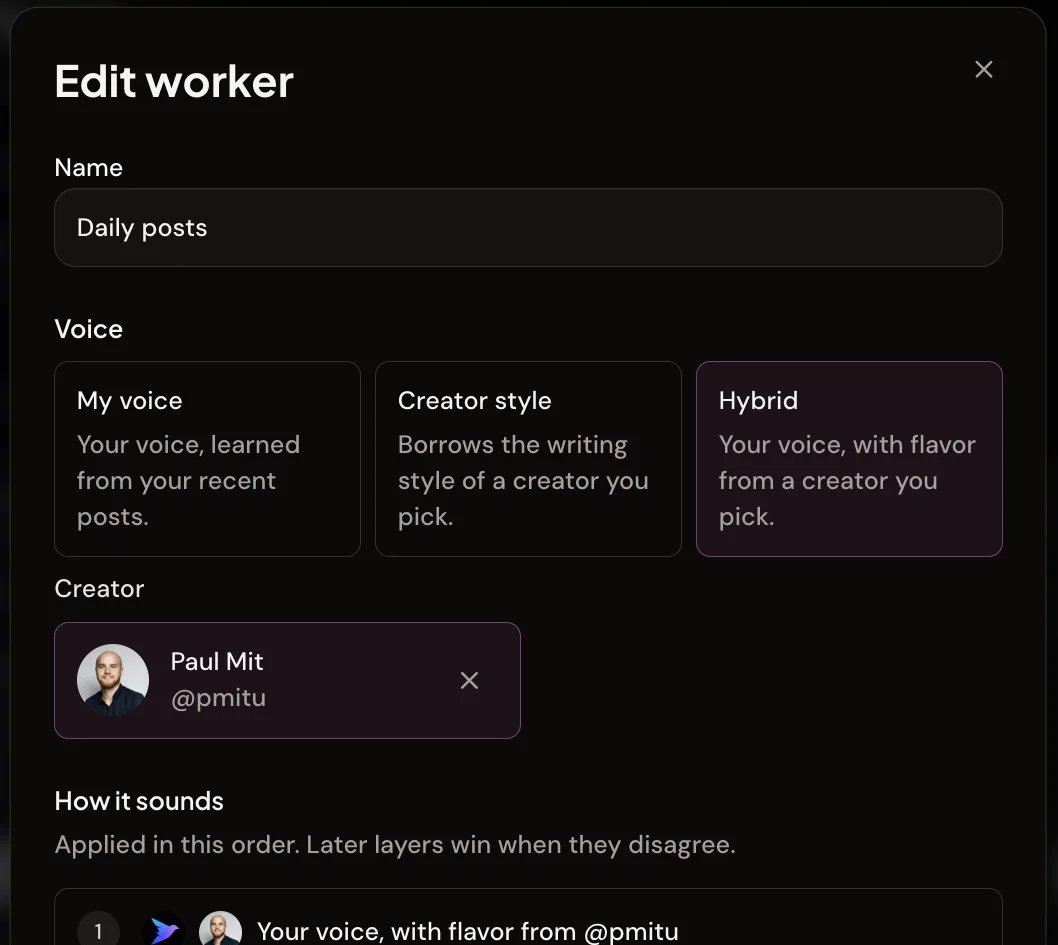Close the Edit worker dialog
1058x945 pixels.
(x=983, y=69)
